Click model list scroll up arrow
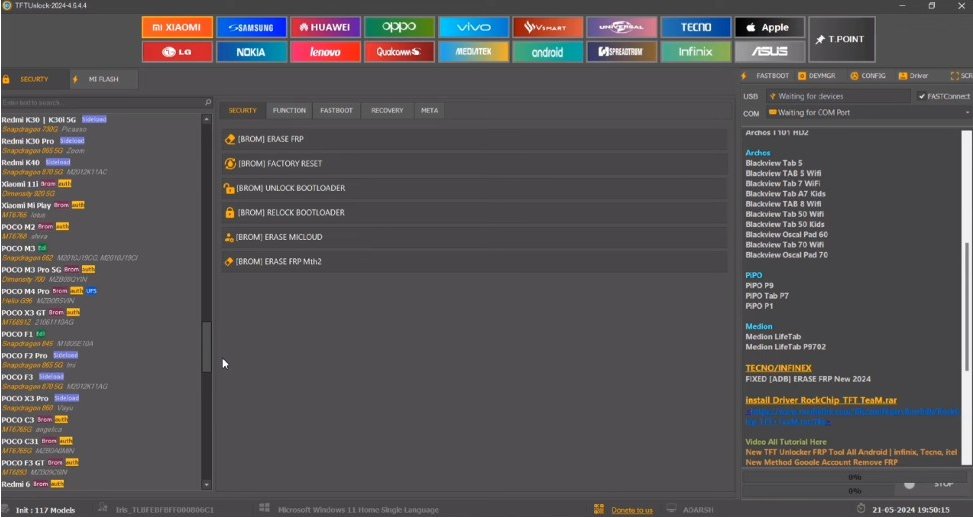 [207, 118]
